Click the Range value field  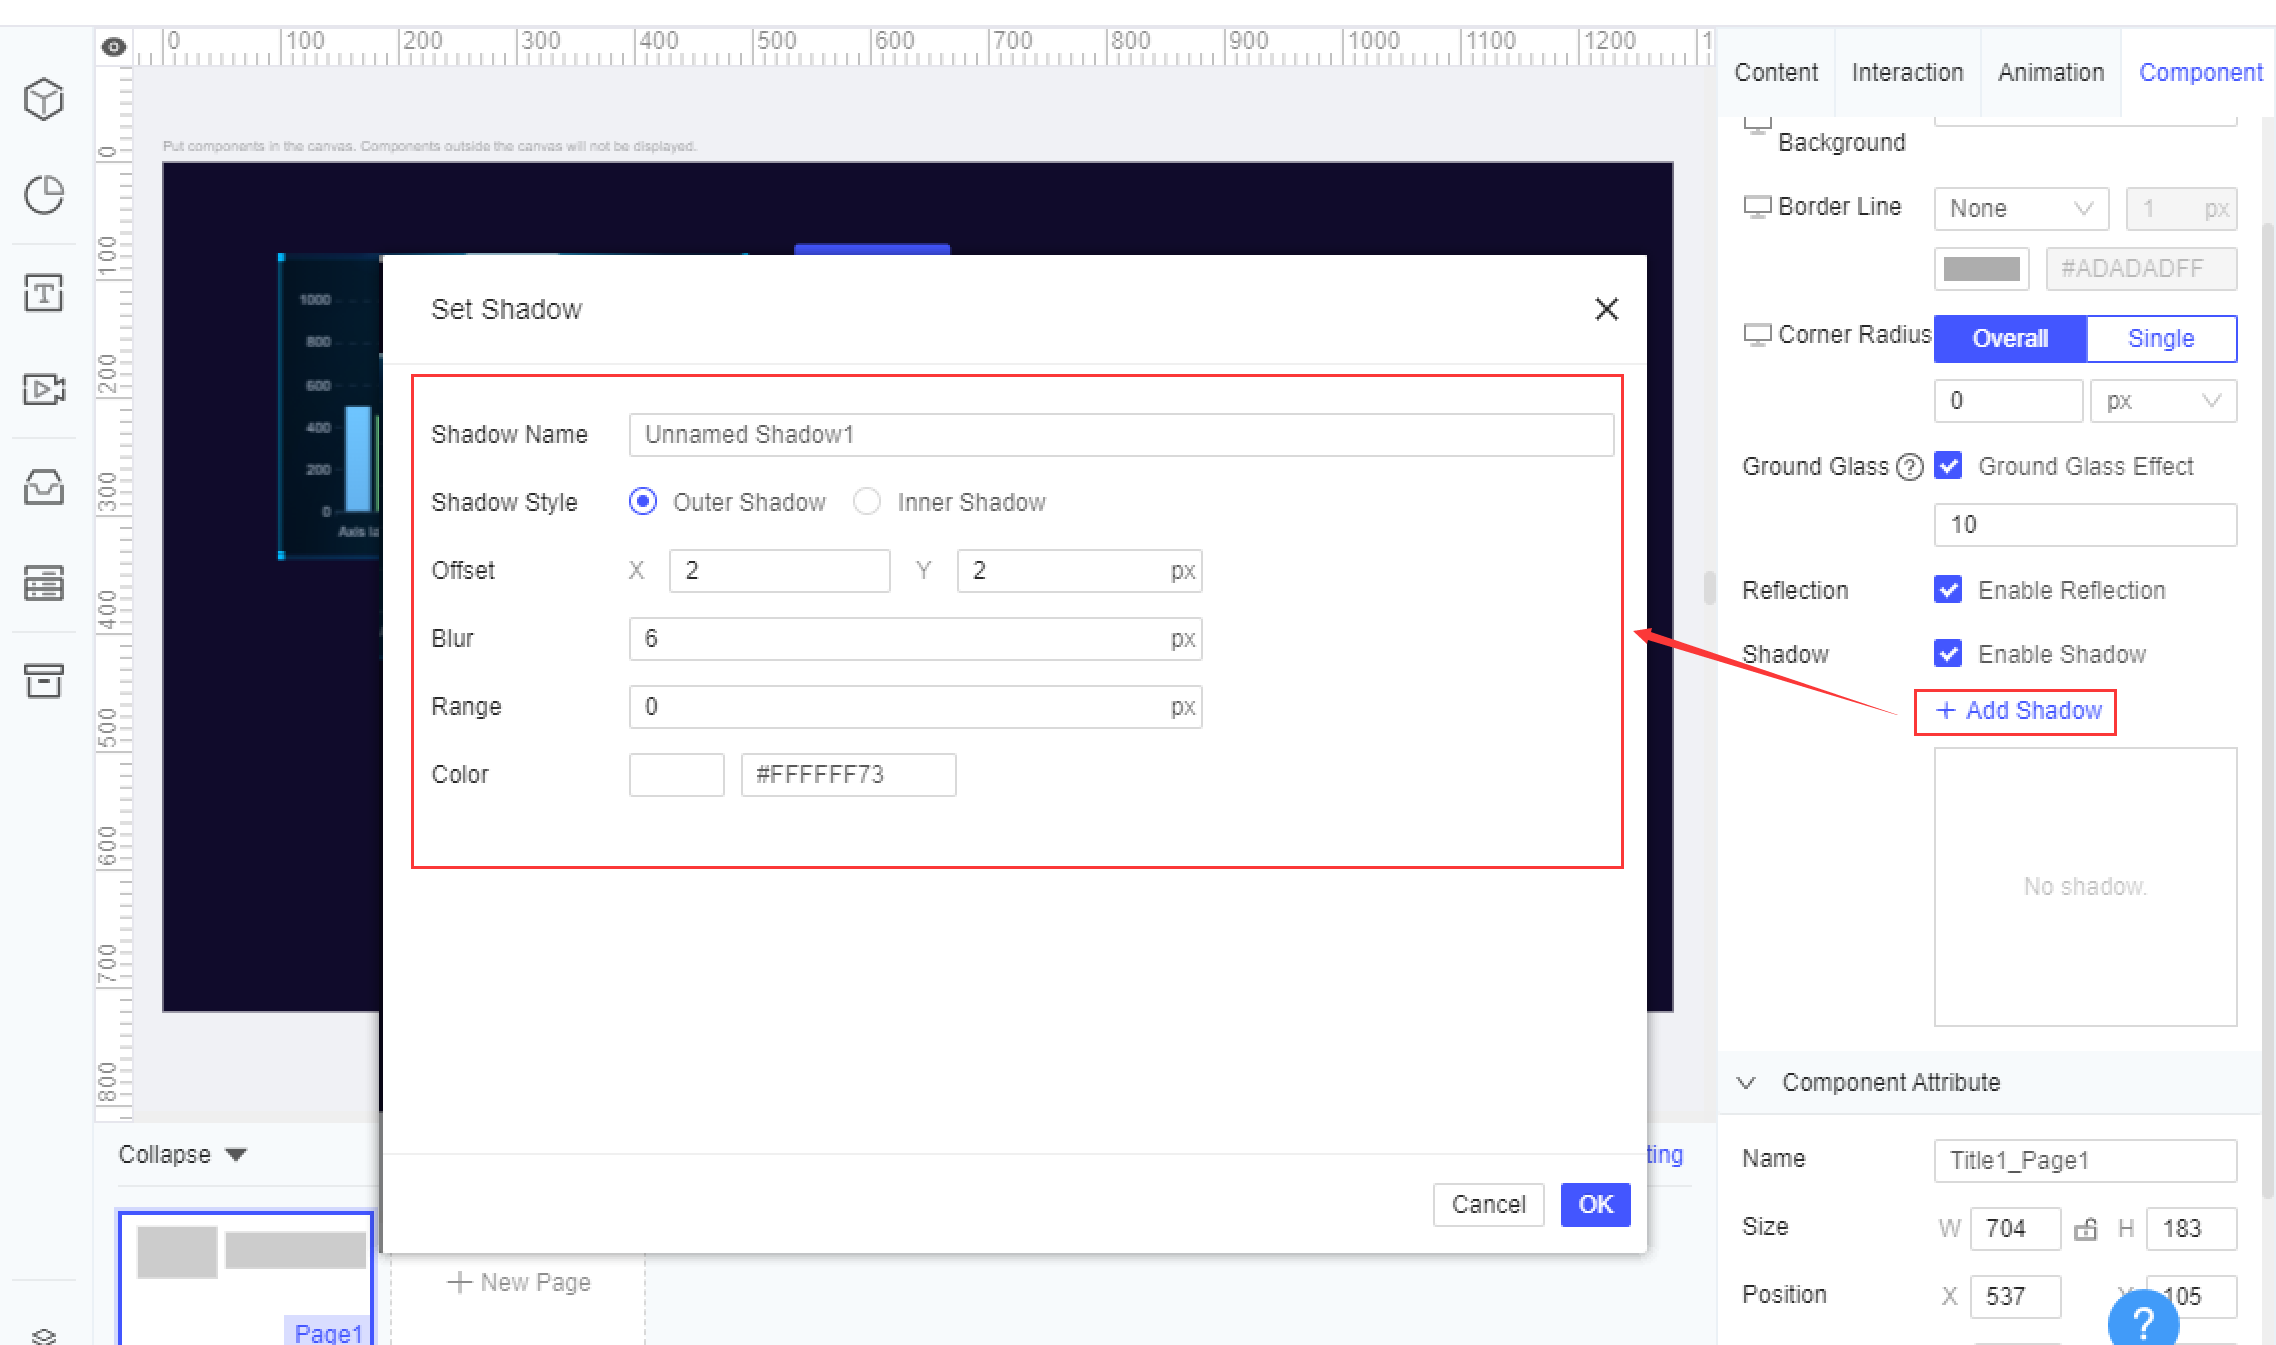(915, 707)
